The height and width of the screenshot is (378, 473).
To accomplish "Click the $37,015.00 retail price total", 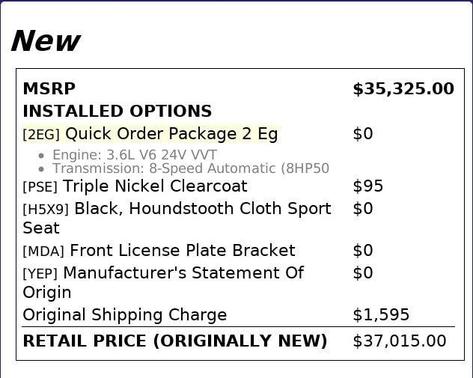I will coord(399,341).
